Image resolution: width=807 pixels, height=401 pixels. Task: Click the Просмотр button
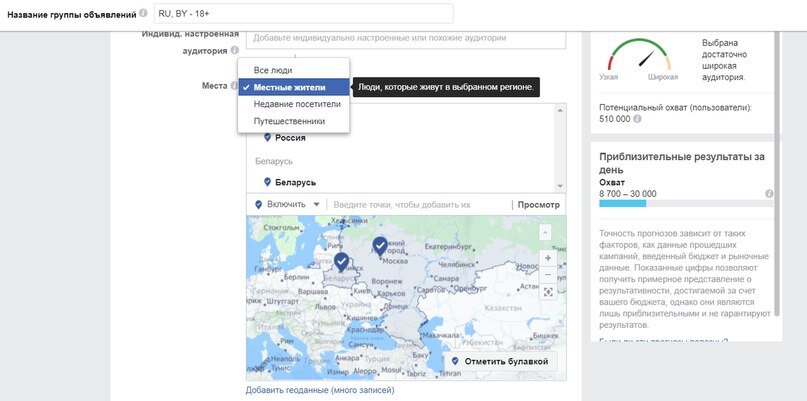[538, 204]
